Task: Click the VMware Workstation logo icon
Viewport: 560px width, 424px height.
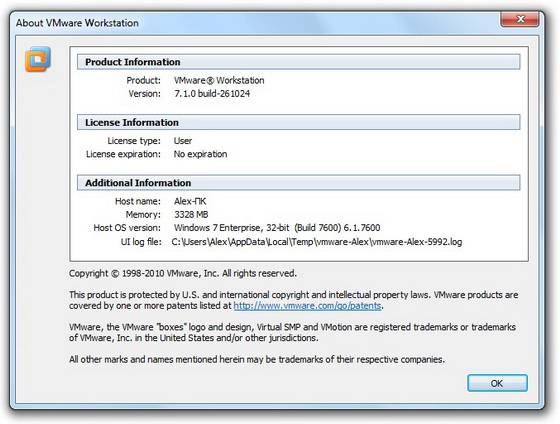Action: pyautogui.click(x=38, y=59)
